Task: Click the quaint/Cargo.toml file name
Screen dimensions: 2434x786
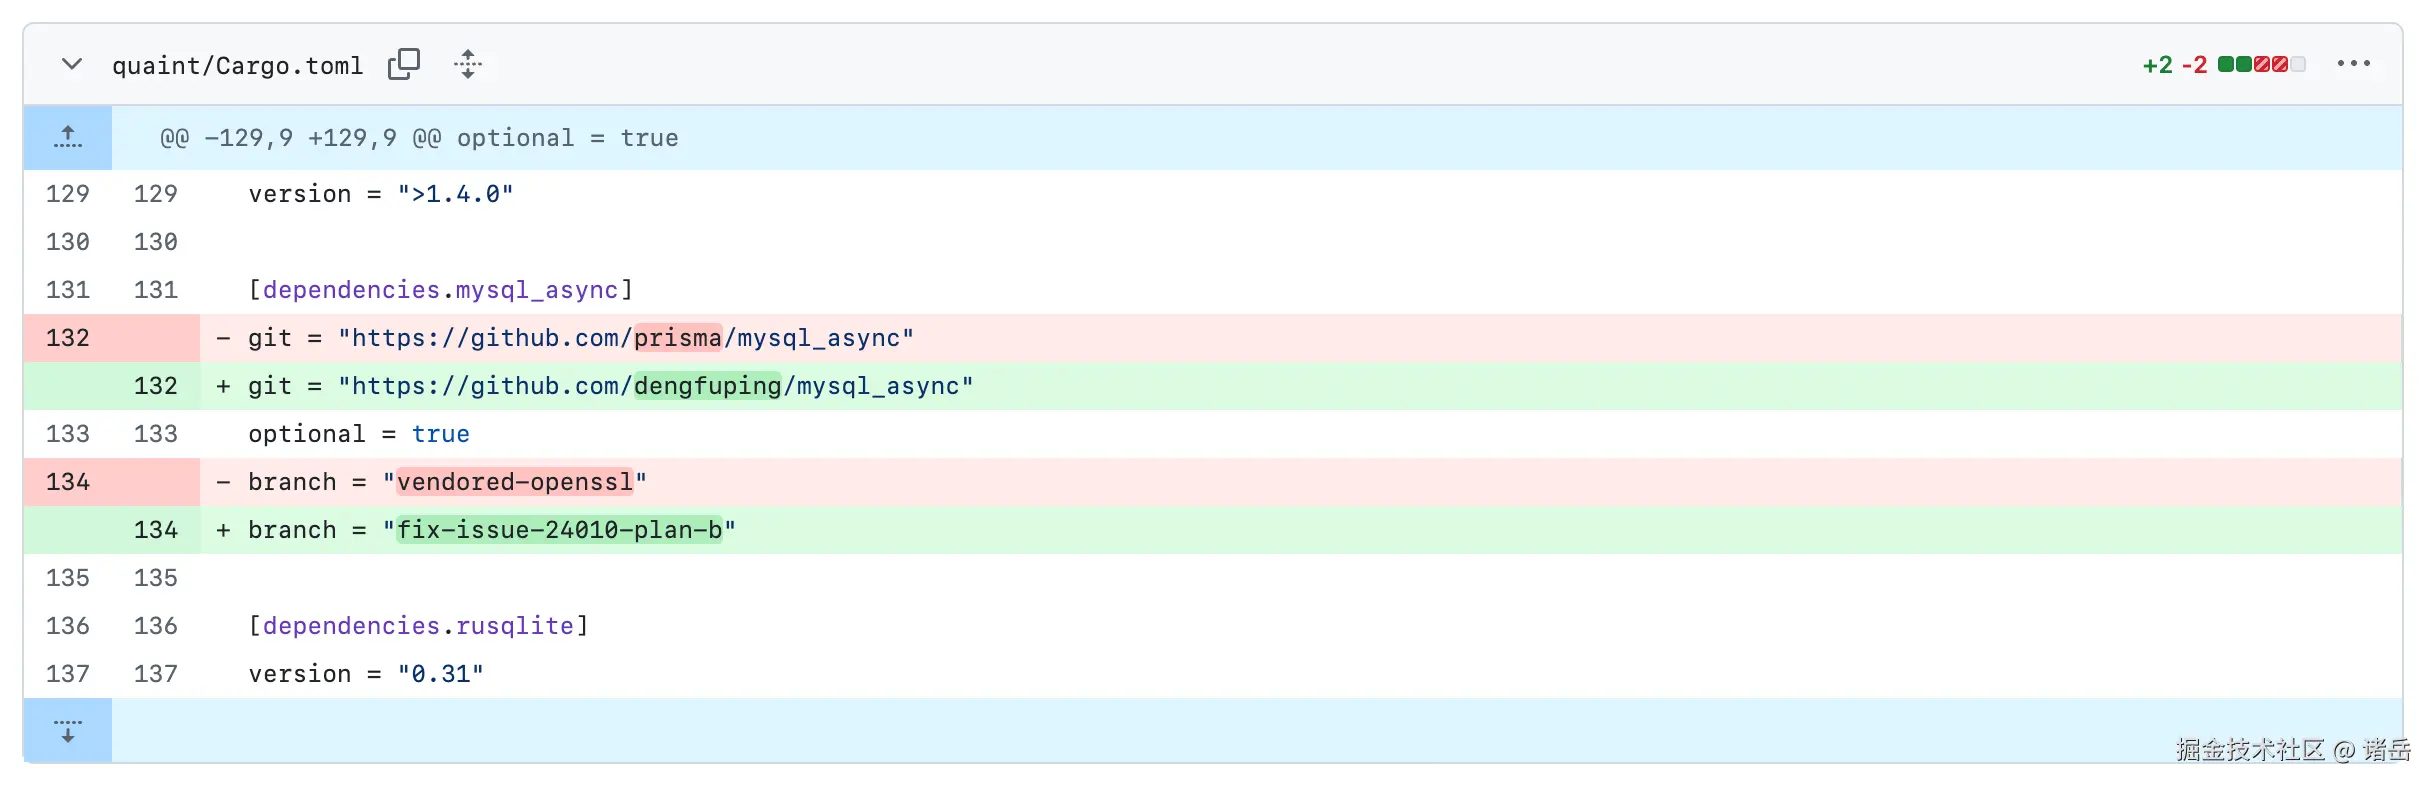Action: (237, 66)
